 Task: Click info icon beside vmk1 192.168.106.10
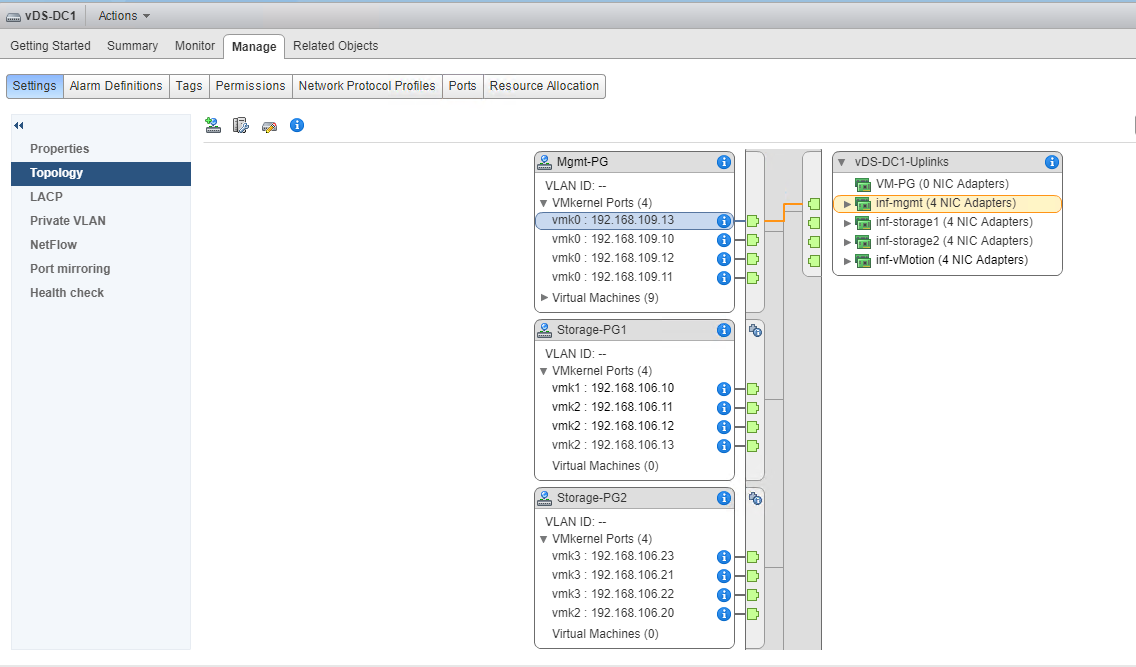(x=724, y=389)
